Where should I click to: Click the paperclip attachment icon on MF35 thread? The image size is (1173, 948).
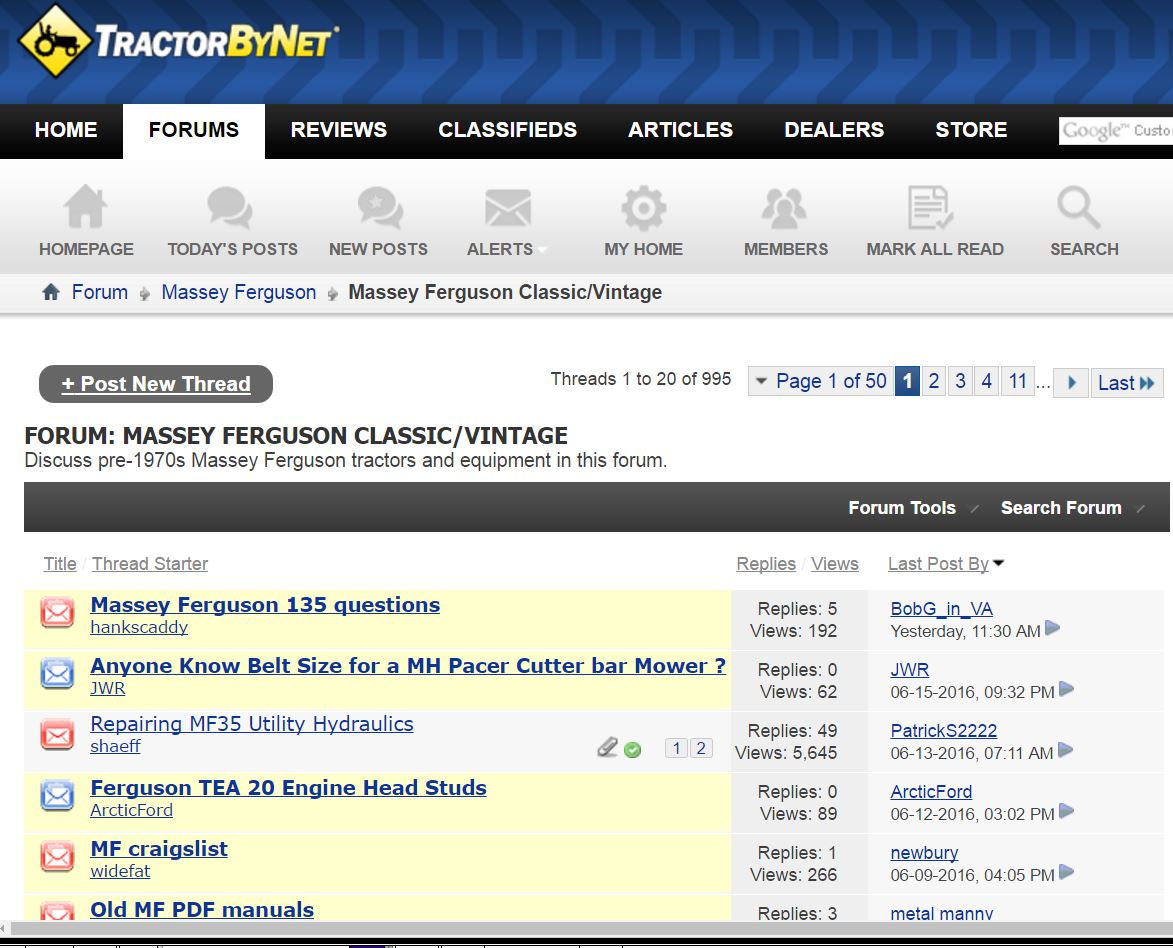tap(607, 747)
